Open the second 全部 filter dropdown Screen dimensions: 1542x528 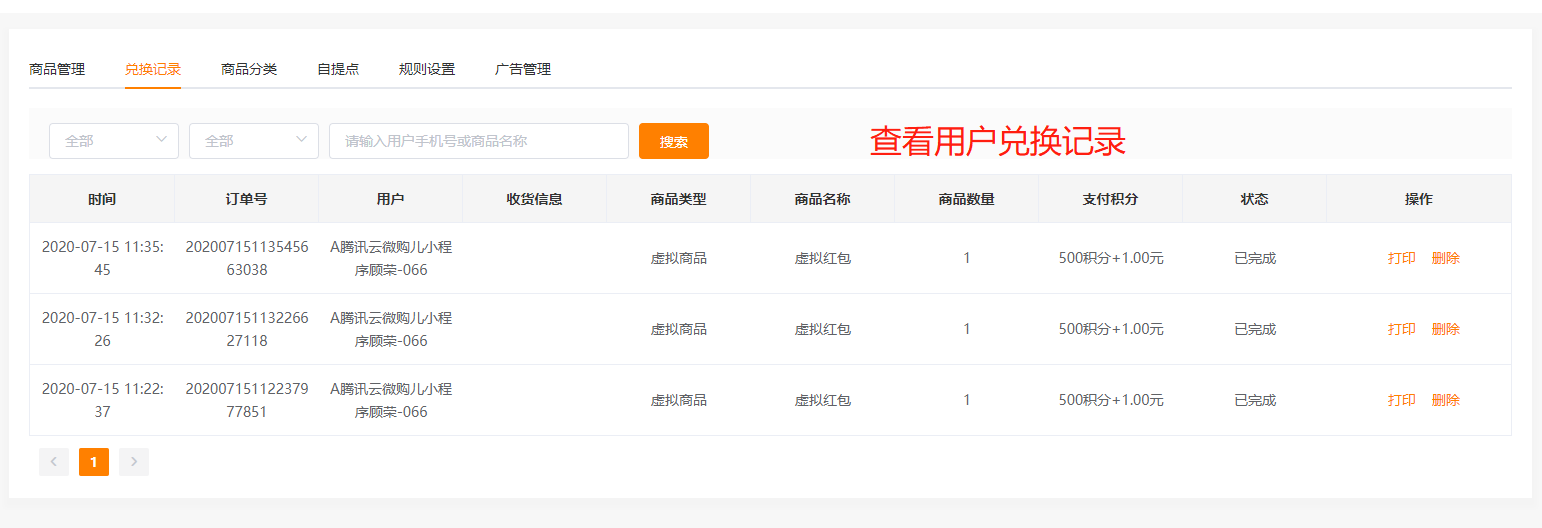tap(254, 141)
